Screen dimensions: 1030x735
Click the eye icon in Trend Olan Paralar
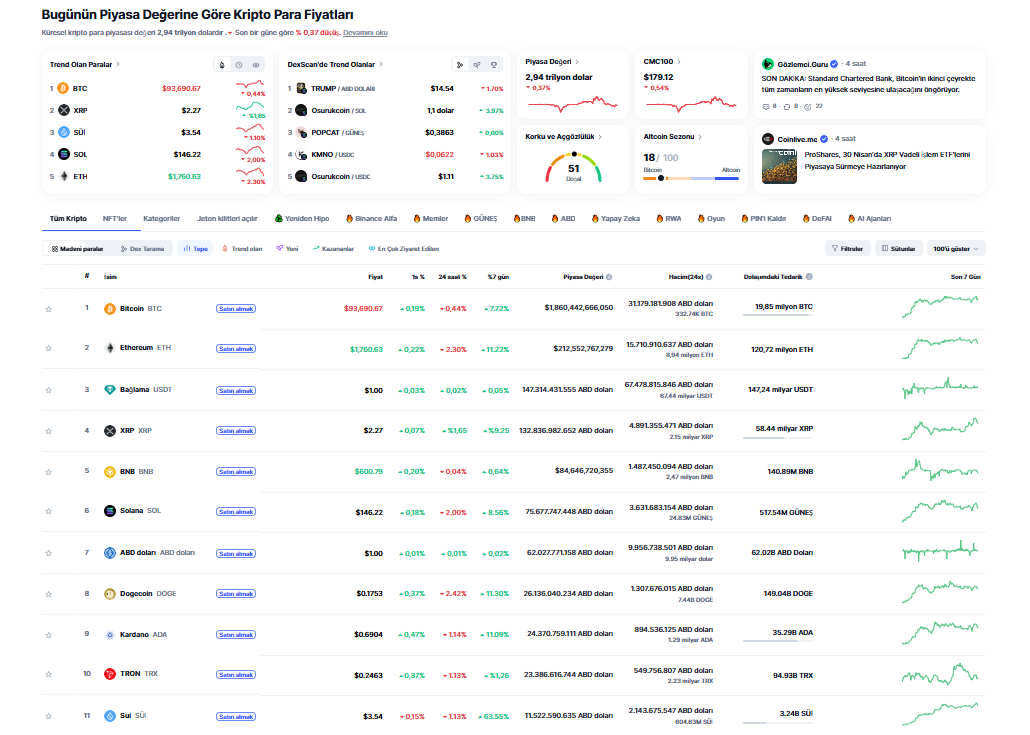(x=256, y=64)
